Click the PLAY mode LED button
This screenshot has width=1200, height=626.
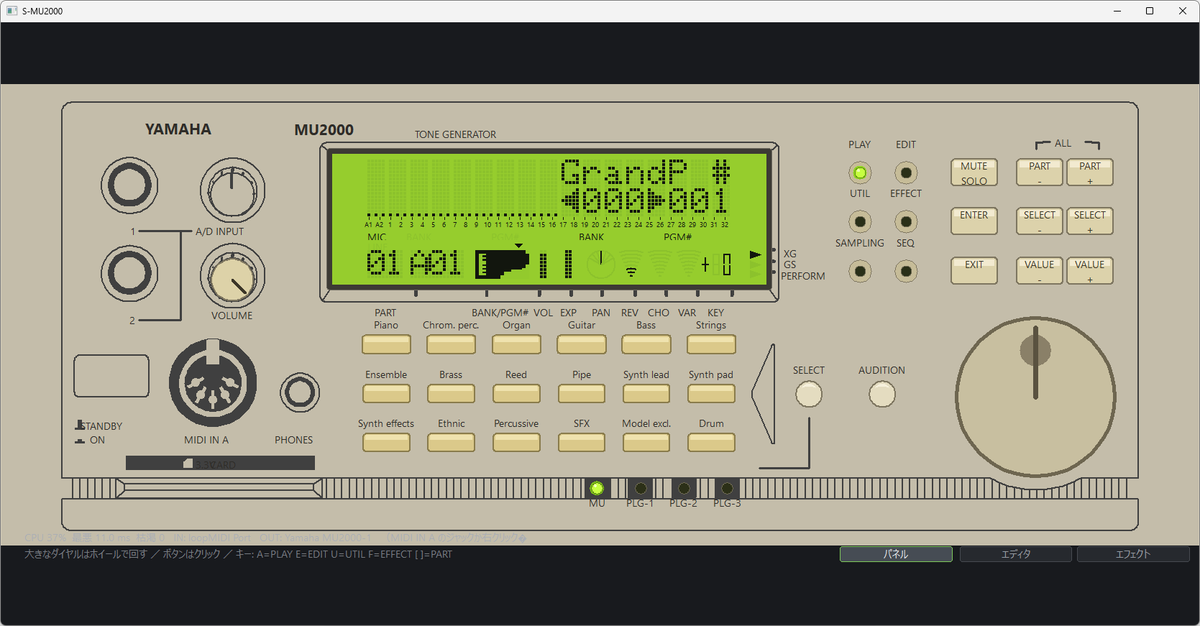pos(859,173)
